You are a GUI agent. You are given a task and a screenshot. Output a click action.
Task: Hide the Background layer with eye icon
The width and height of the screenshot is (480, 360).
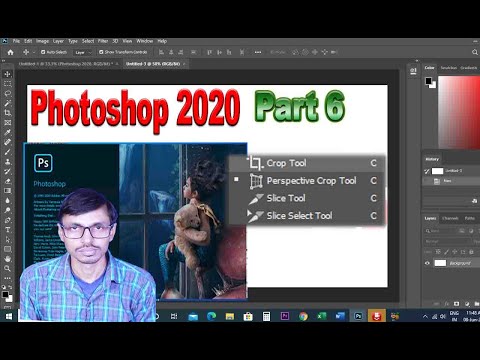[427, 263]
